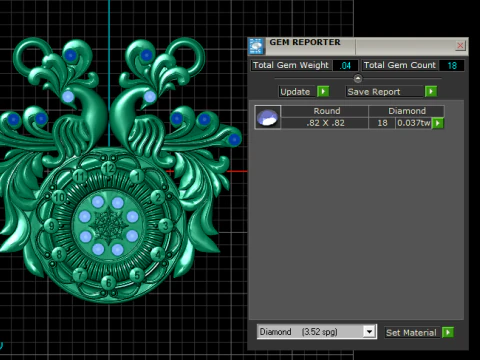Click the Total Gem Weight label
Viewport: 480px width, 360px height.
click(291, 65)
